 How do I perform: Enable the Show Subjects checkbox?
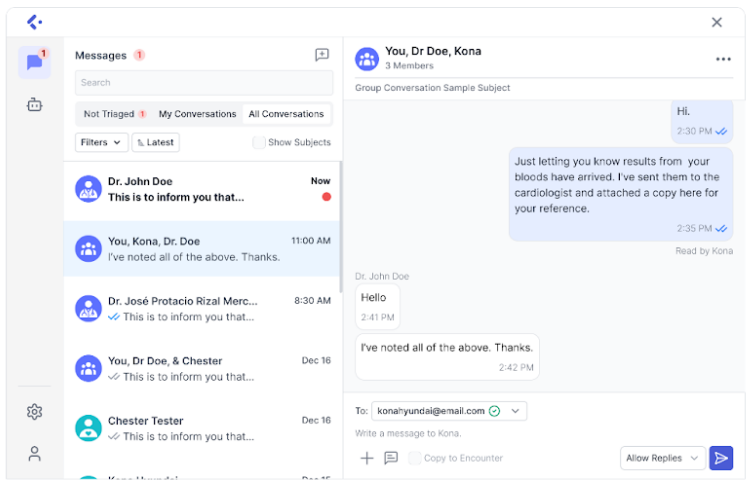[x=259, y=142]
